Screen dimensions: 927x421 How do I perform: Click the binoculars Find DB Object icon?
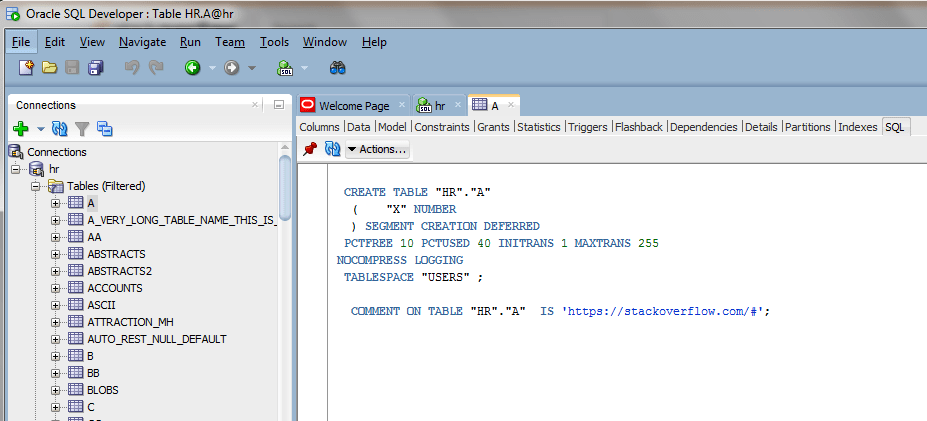tap(338, 68)
